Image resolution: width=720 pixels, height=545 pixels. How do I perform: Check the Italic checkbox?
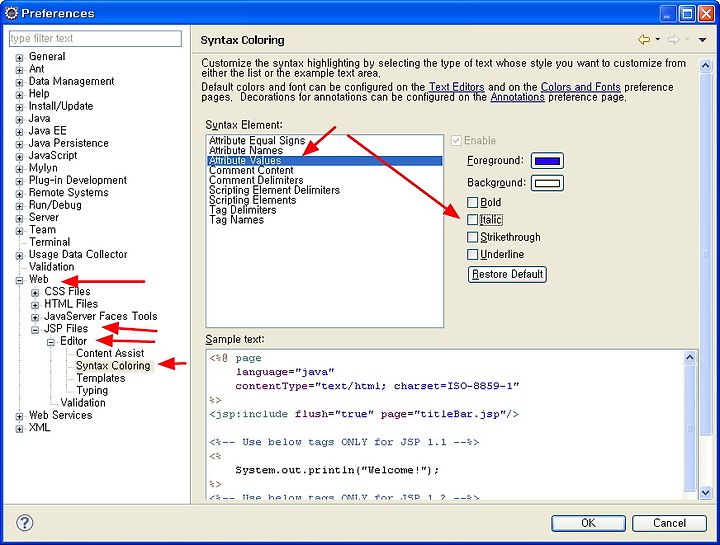tap(472, 220)
